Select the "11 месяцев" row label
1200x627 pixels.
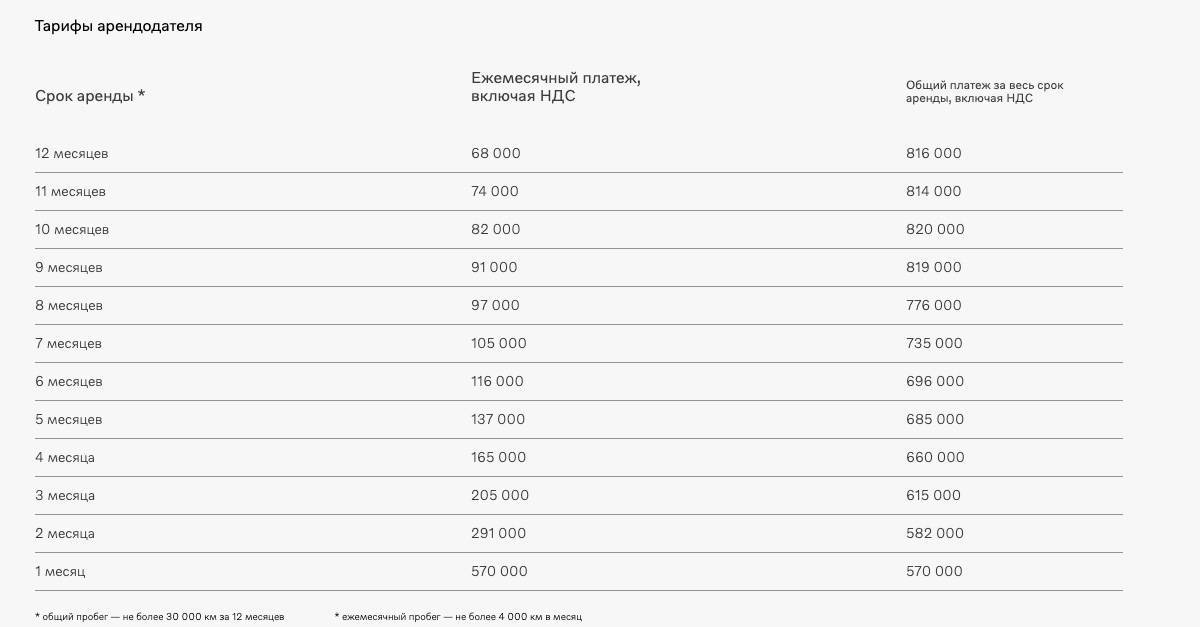(x=70, y=192)
